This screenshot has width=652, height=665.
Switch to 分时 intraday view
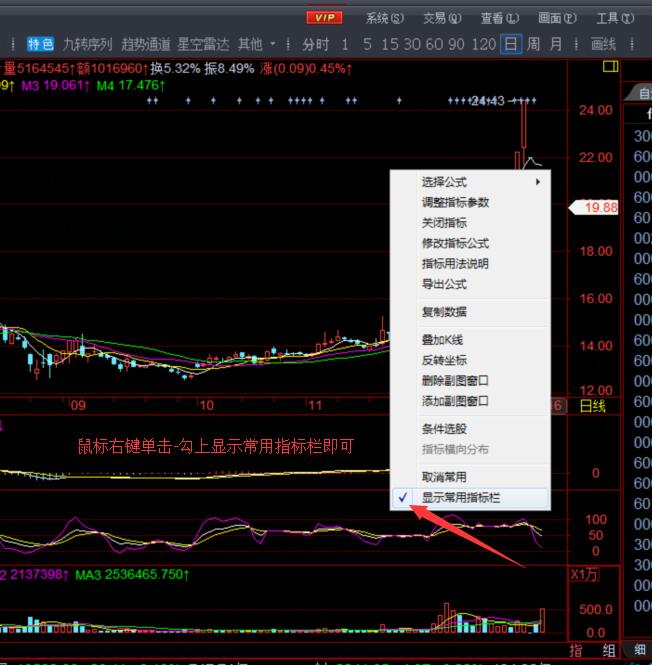click(x=315, y=43)
